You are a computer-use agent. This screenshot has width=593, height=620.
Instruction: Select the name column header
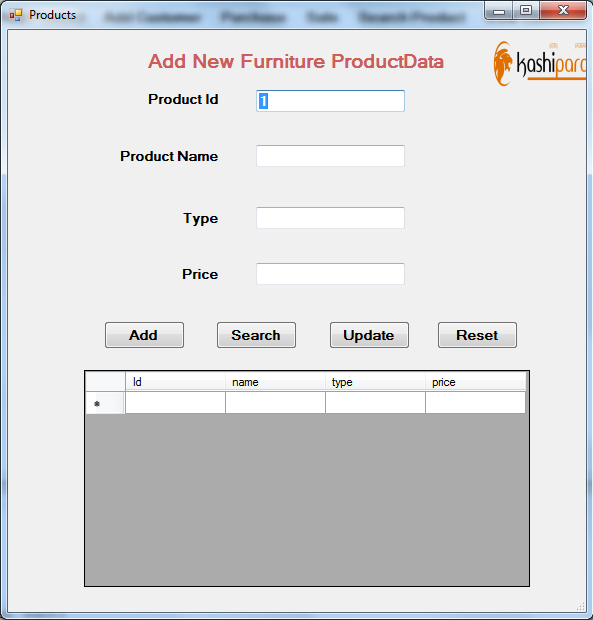[276, 382]
